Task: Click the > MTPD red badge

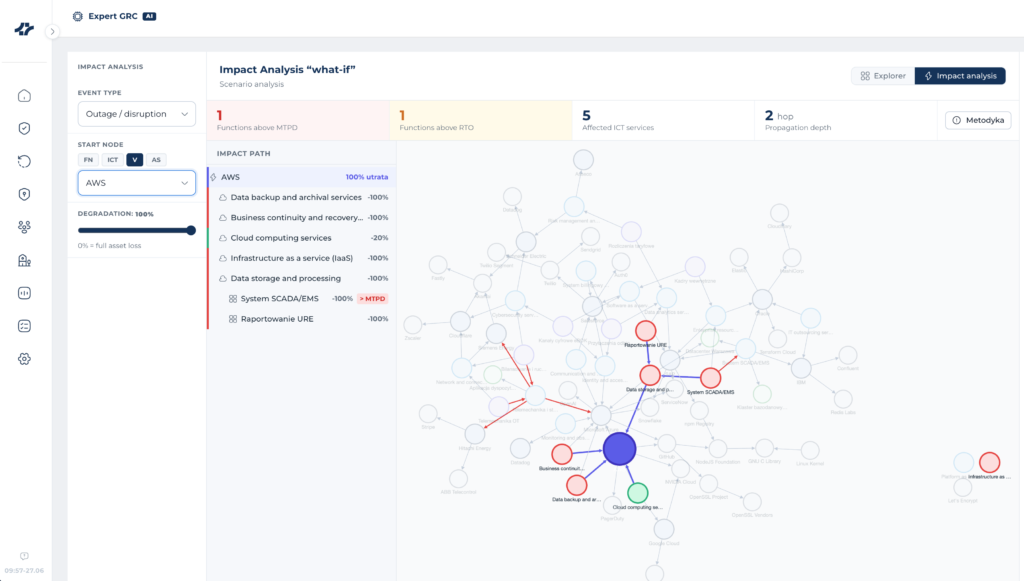Action: coord(373,298)
